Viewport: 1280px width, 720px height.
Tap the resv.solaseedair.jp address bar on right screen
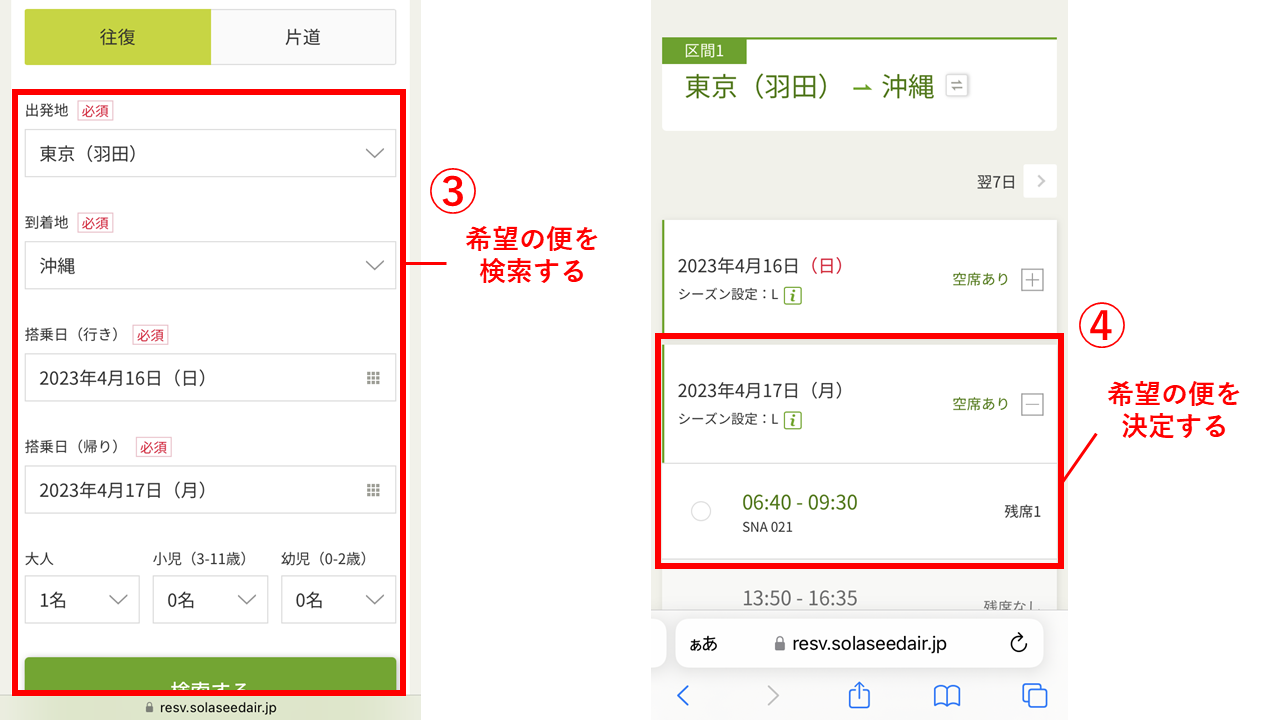click(x=860, y=643)
